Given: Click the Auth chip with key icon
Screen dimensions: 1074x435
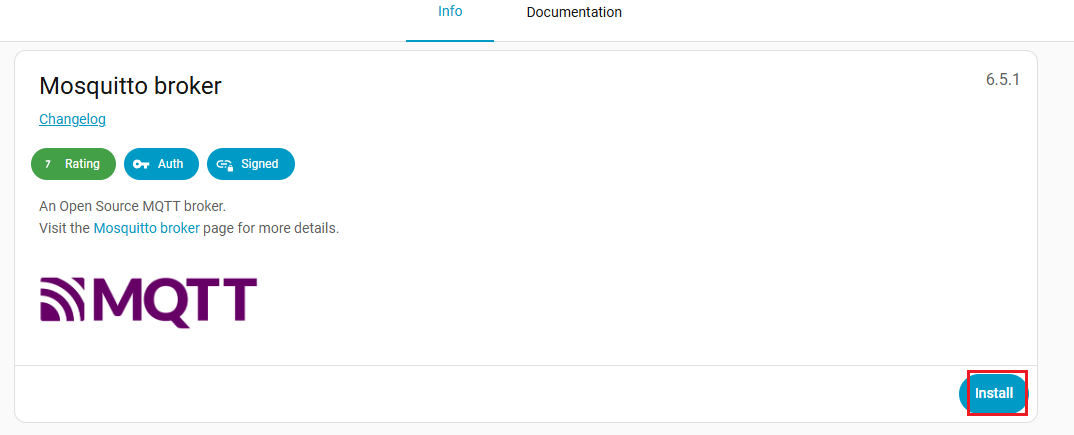Looking at the screenshot, I should (x=161, y=164).
